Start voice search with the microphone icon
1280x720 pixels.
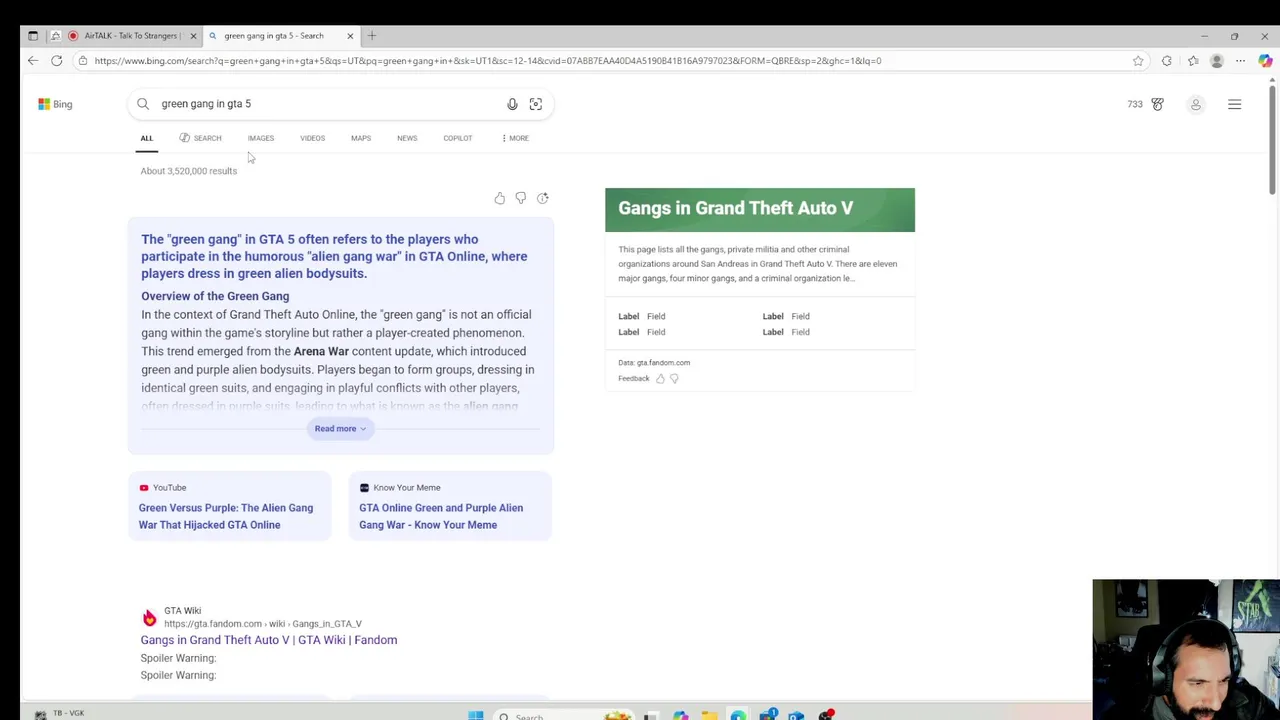click(x=512, y=104)
